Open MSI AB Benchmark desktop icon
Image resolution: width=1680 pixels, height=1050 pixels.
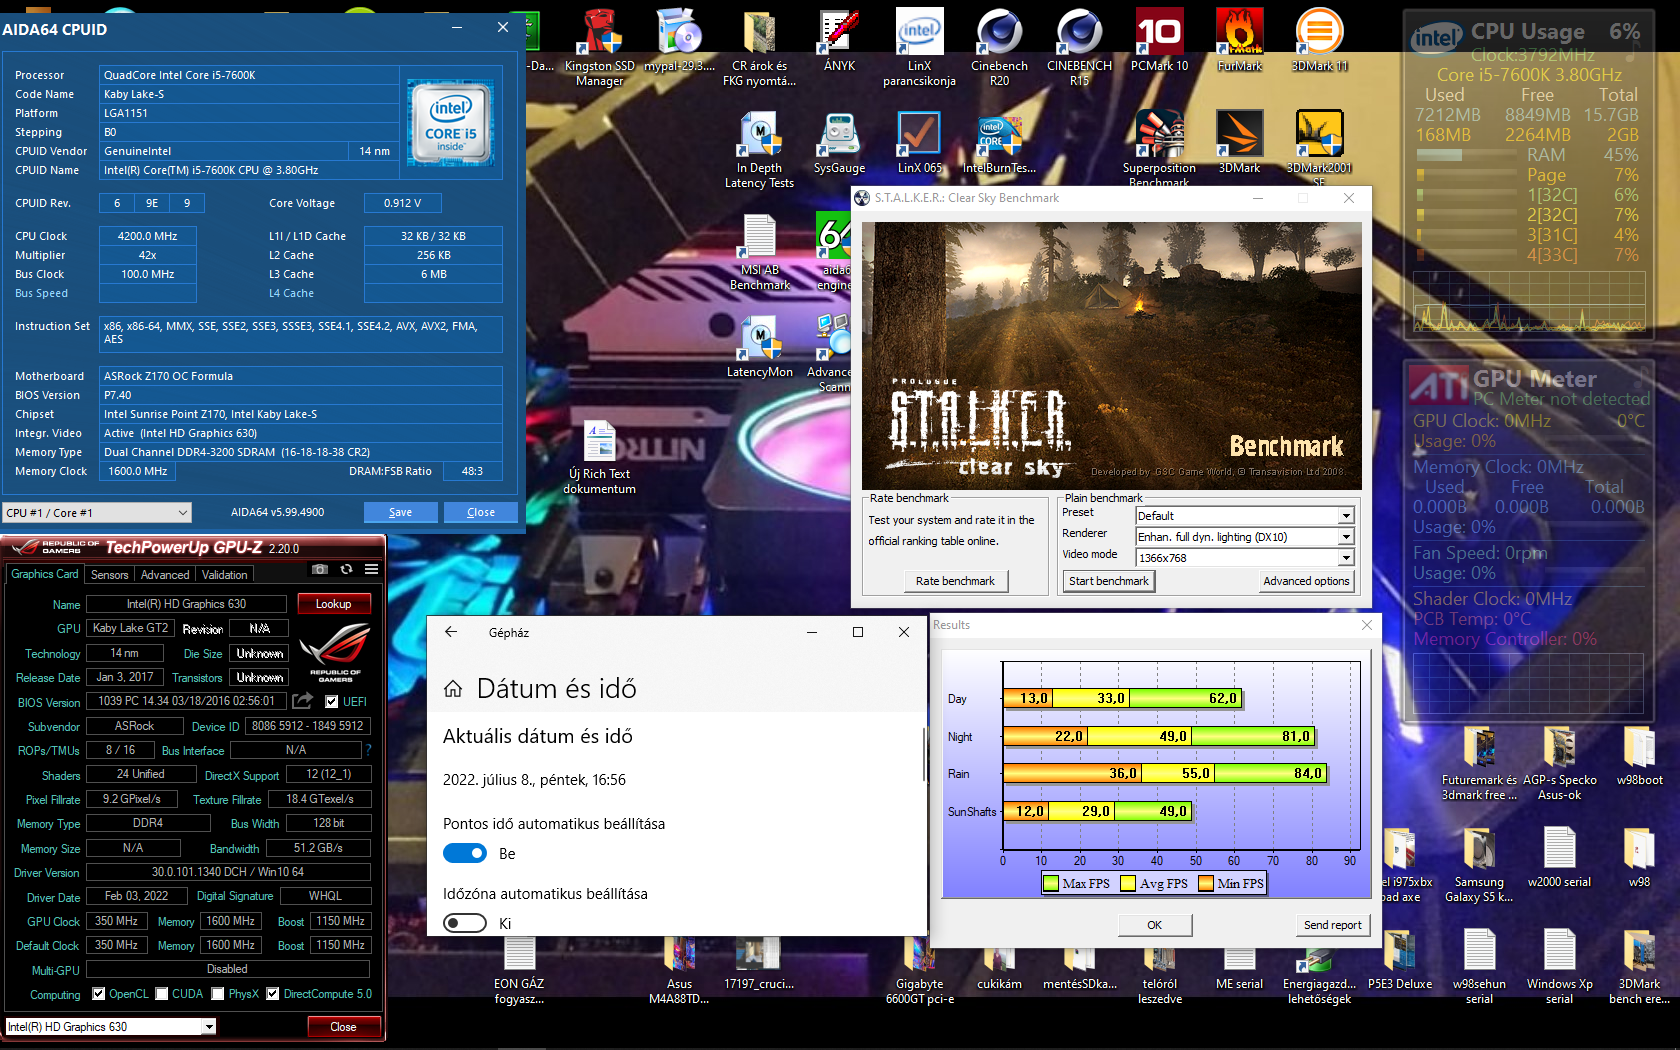pos(759,252)
